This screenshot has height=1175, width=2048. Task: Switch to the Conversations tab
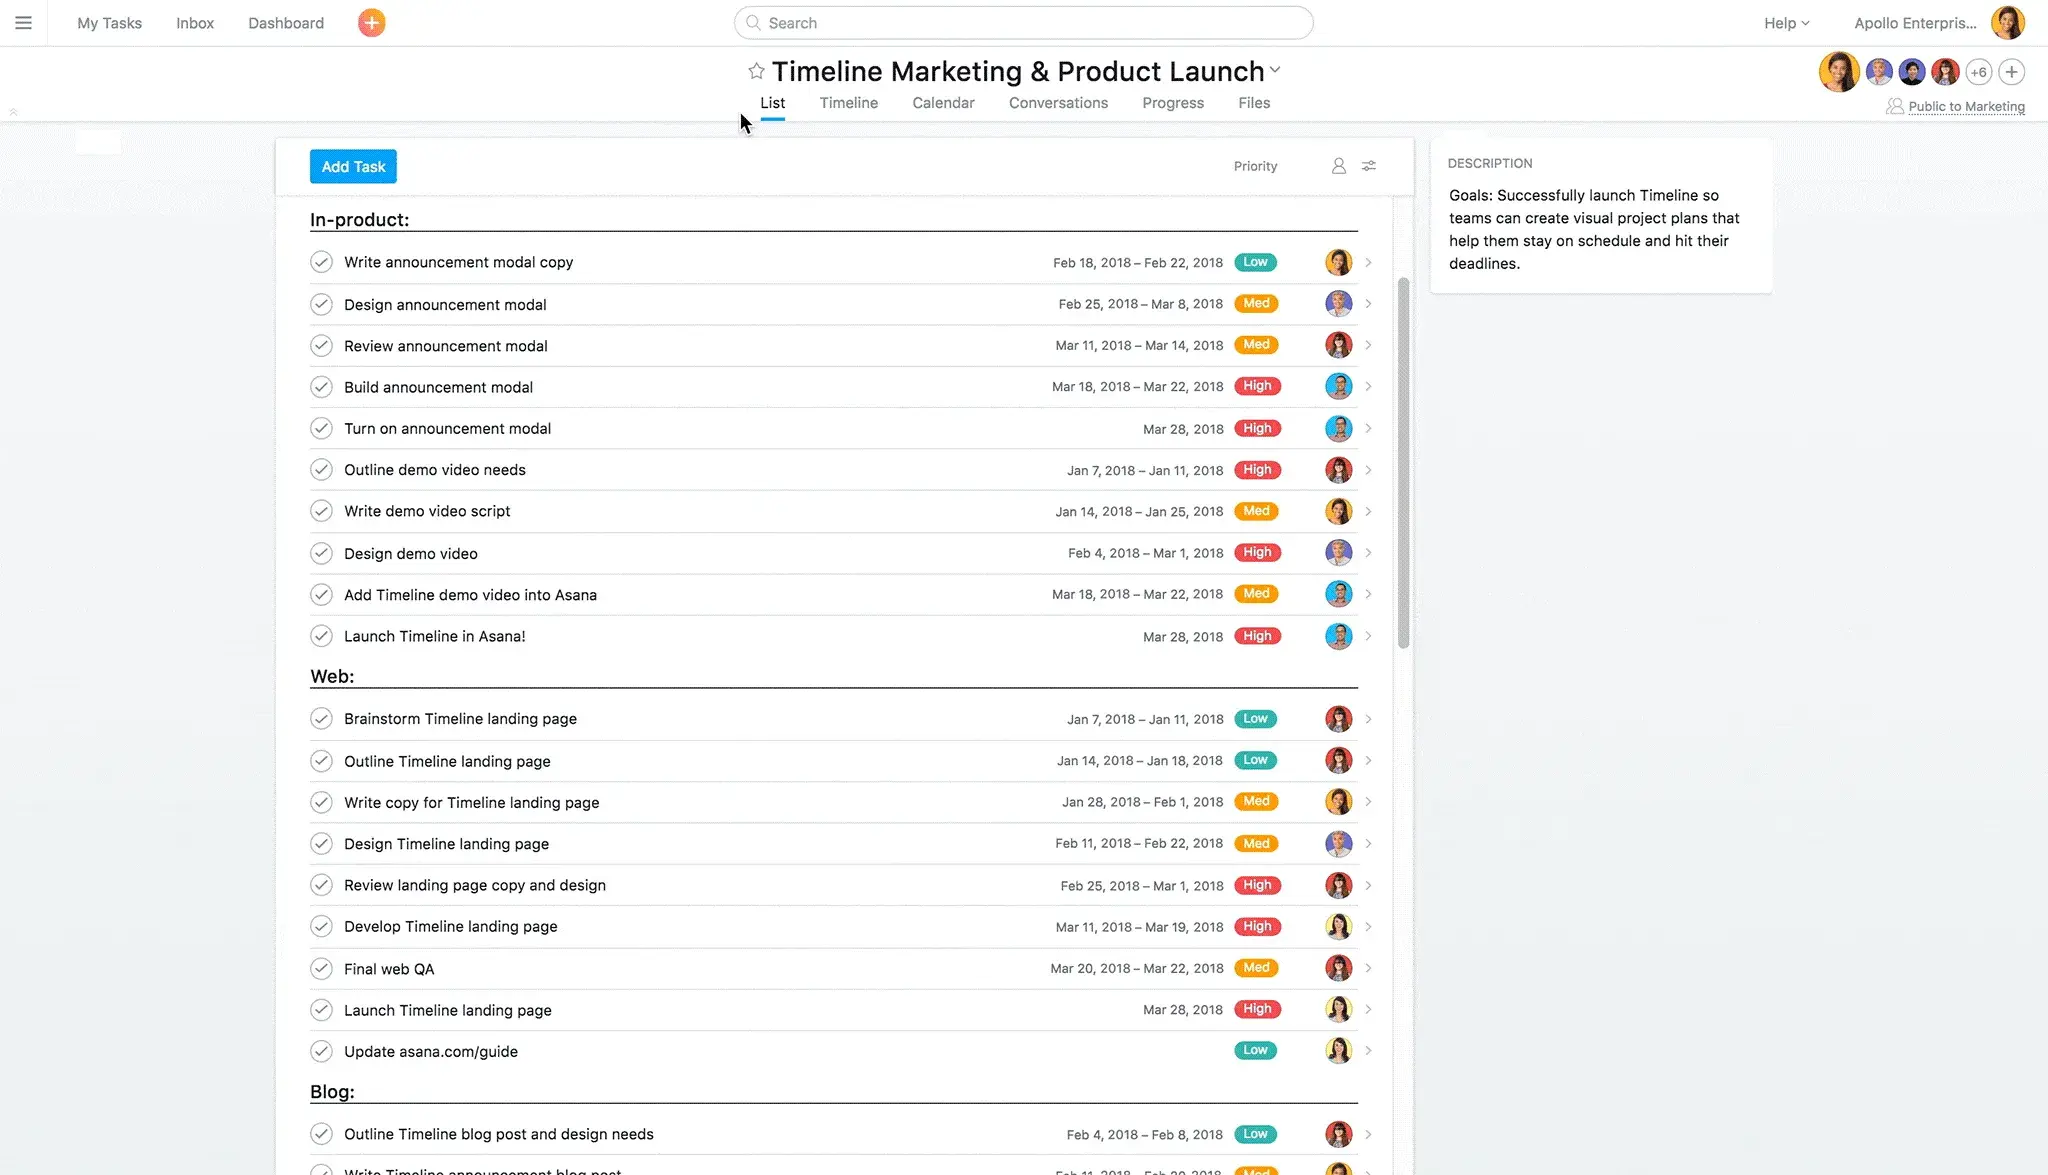(x=1058, y=103)
